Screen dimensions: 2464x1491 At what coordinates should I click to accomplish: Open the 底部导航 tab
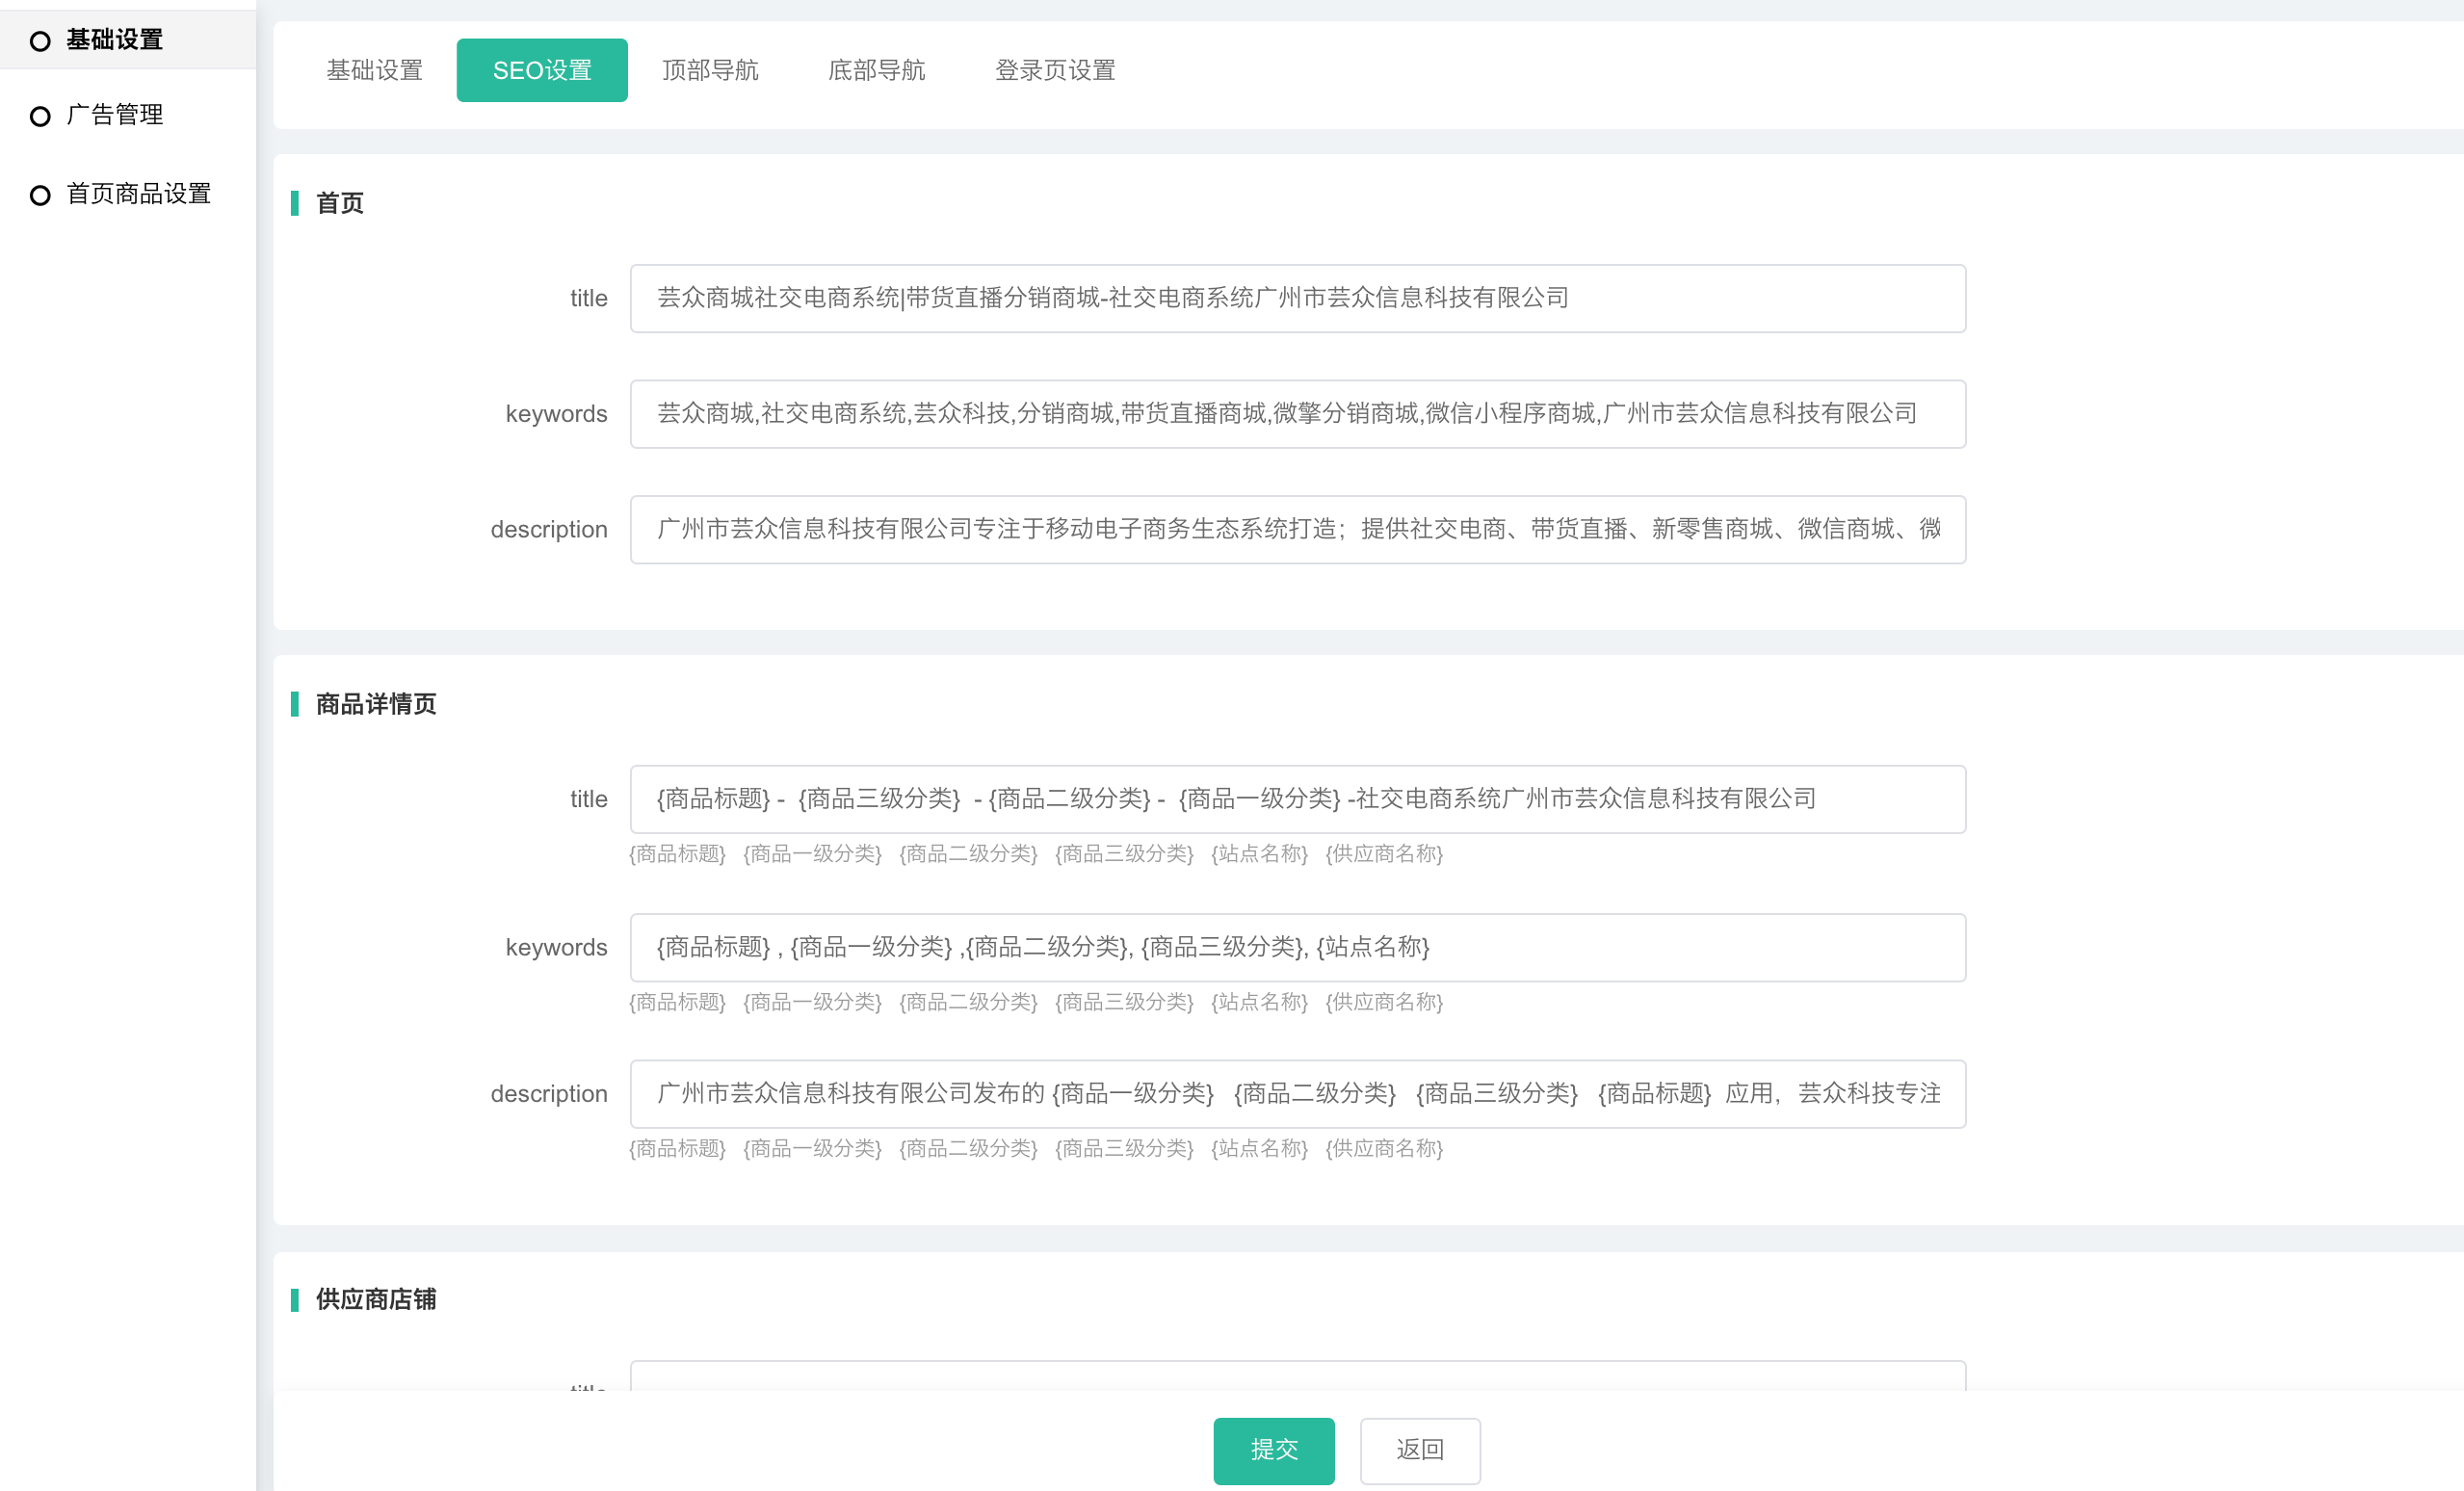pos(876,71)
